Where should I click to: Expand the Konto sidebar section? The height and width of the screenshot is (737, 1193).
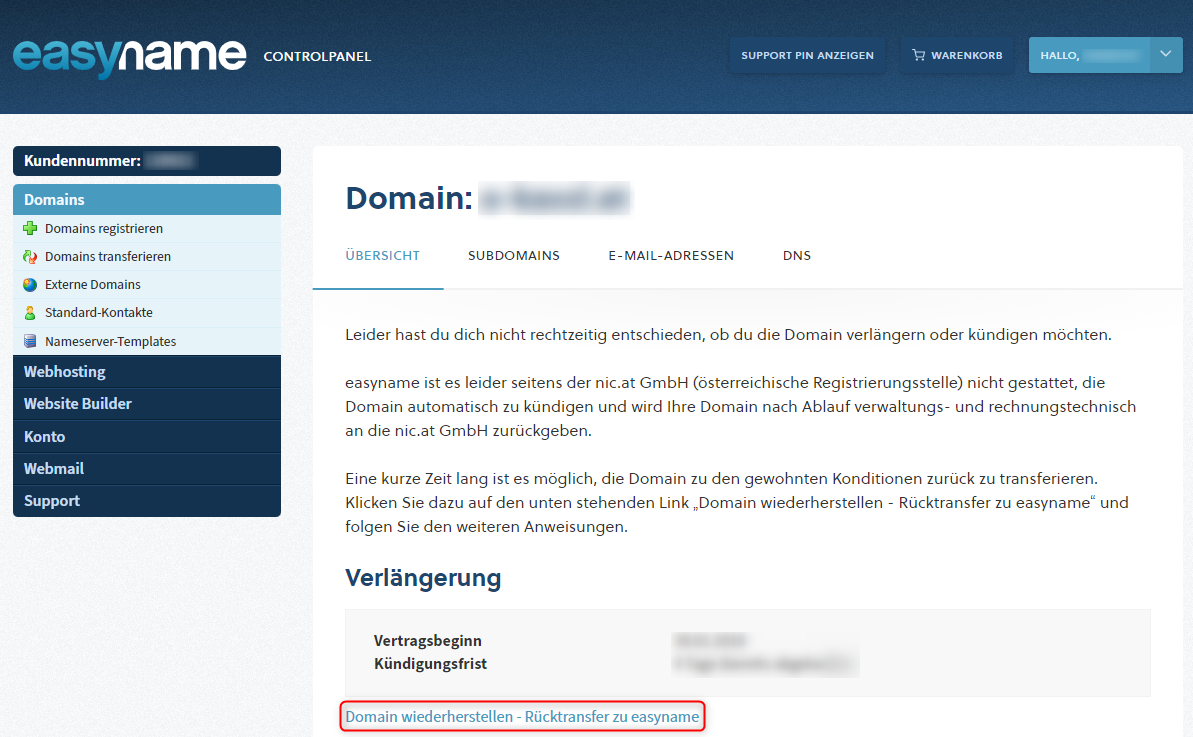coord(147,437)
